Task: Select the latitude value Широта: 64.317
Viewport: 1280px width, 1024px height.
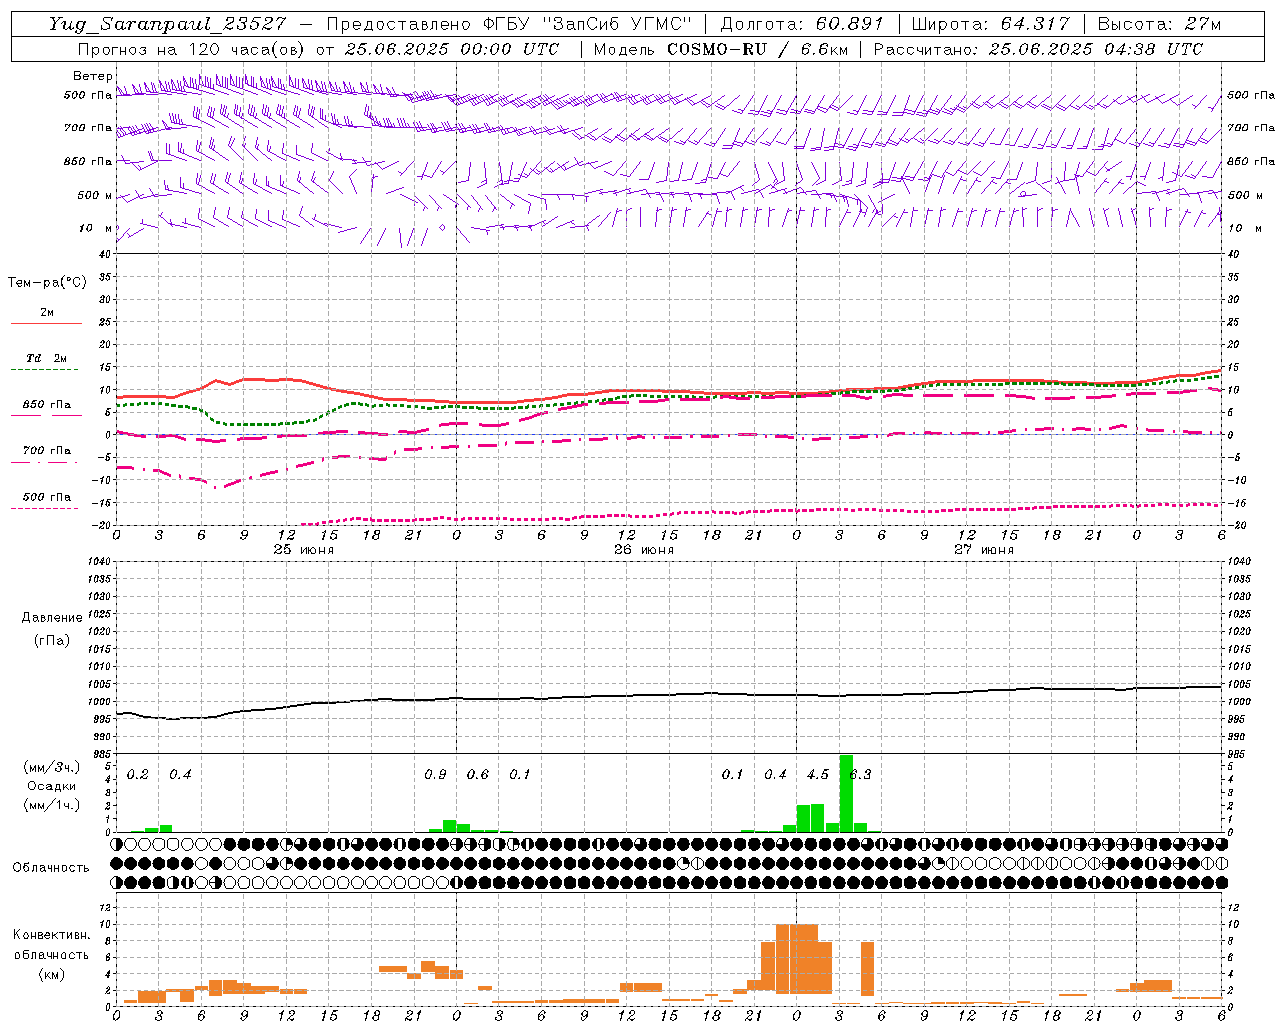Action: tap(990, 24)
